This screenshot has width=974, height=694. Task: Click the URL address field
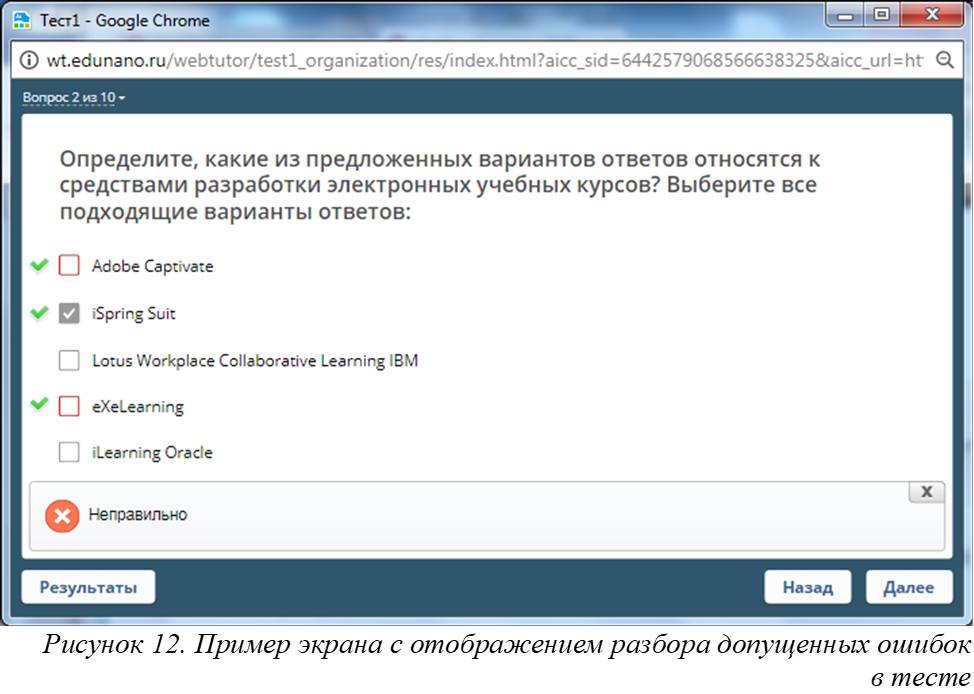[480, 60]
